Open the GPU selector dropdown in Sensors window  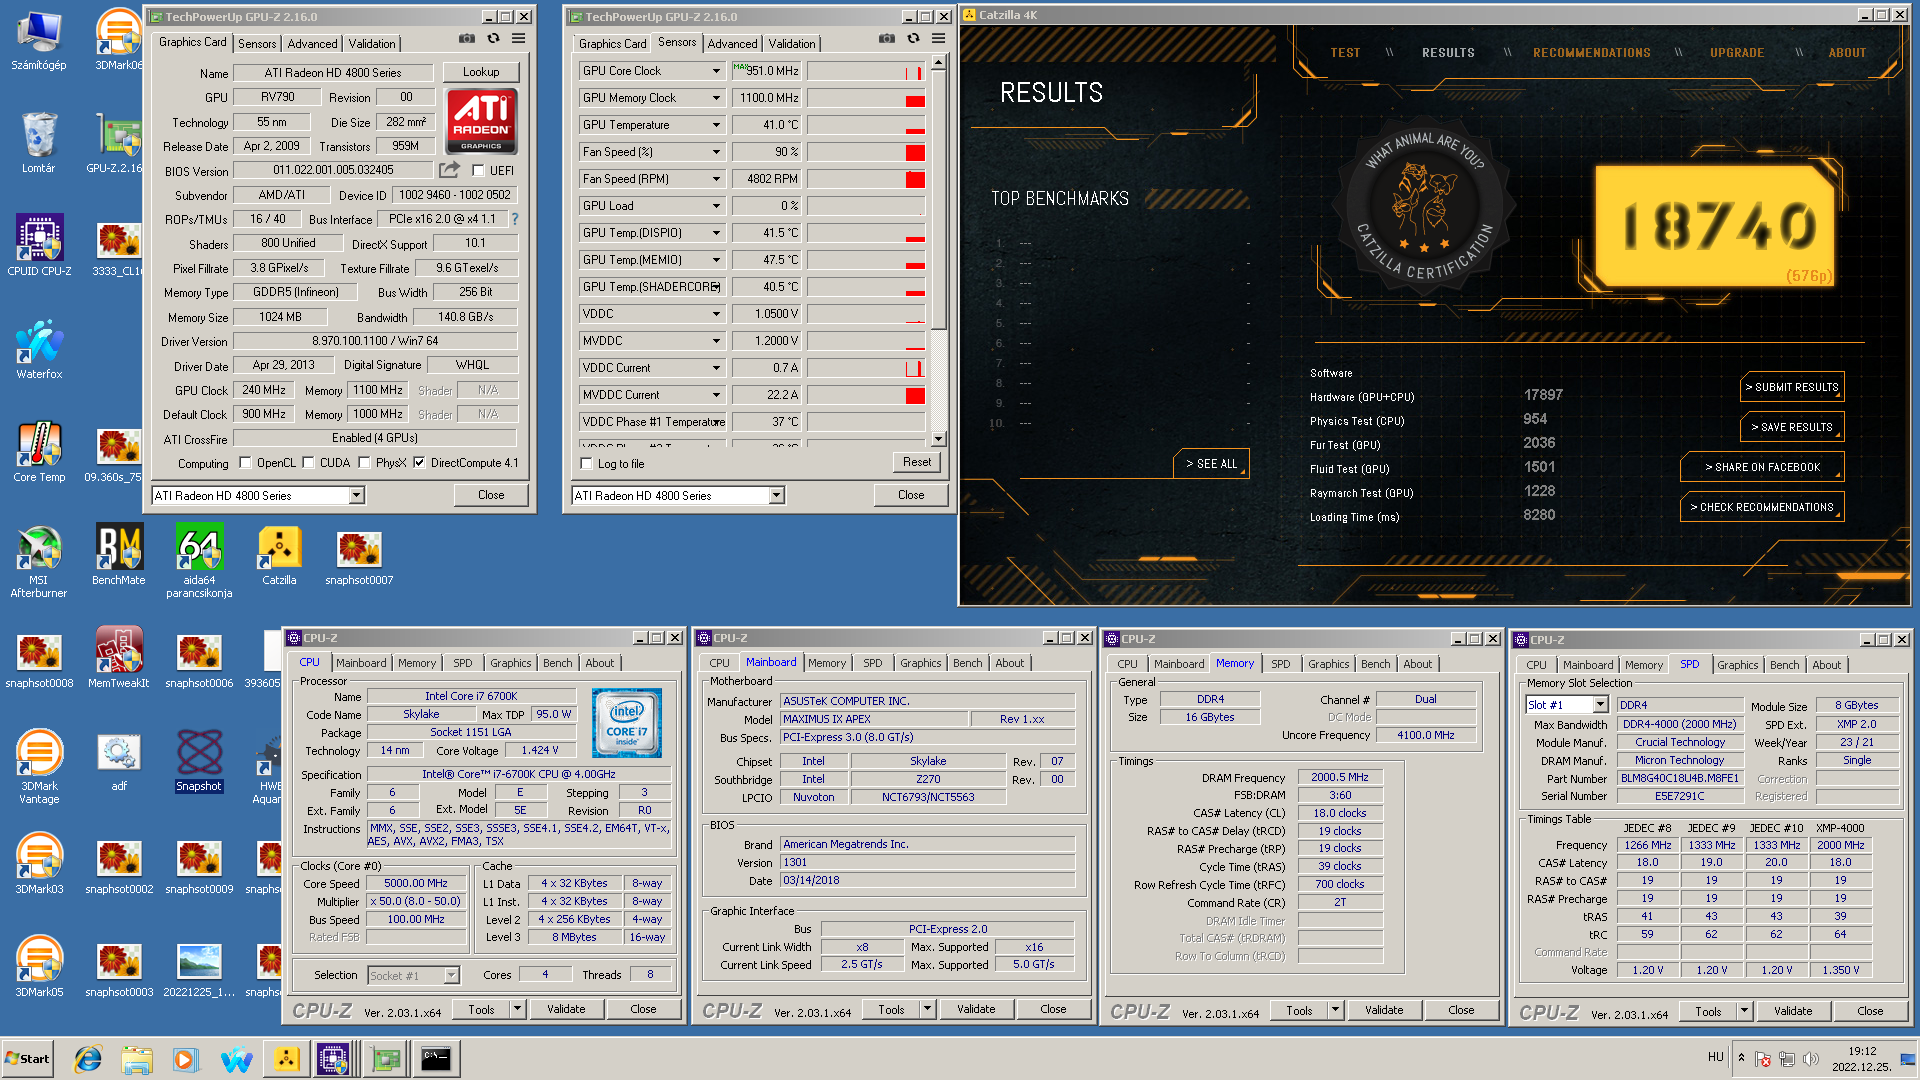[776, 496]
